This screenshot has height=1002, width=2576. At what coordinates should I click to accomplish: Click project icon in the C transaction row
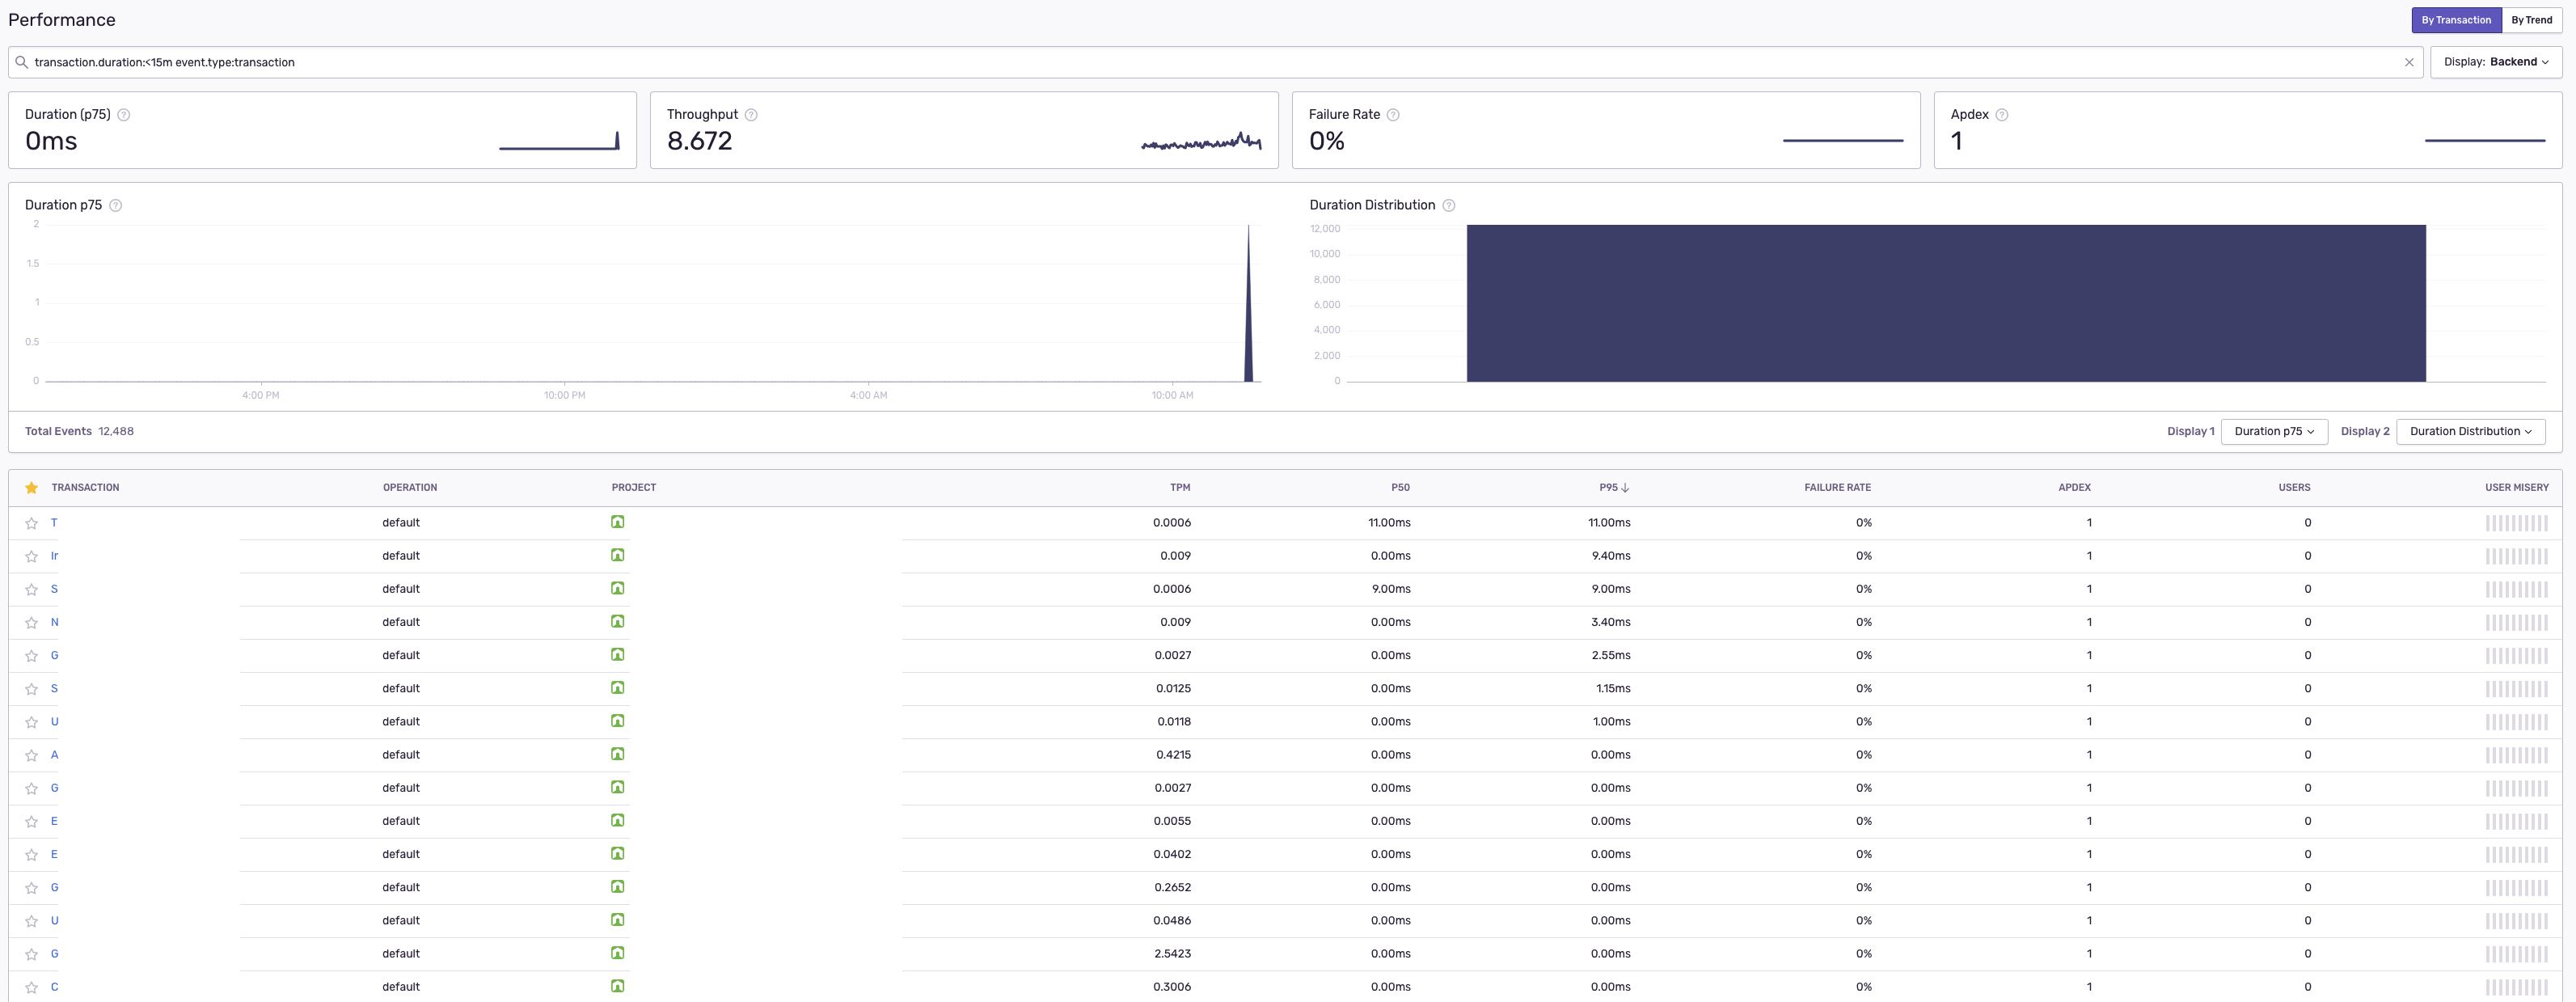pos(618,986)
